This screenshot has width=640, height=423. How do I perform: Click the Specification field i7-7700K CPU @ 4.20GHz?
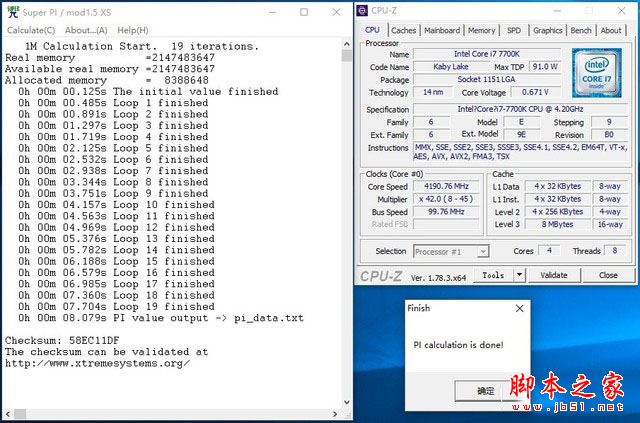point(520,109)
